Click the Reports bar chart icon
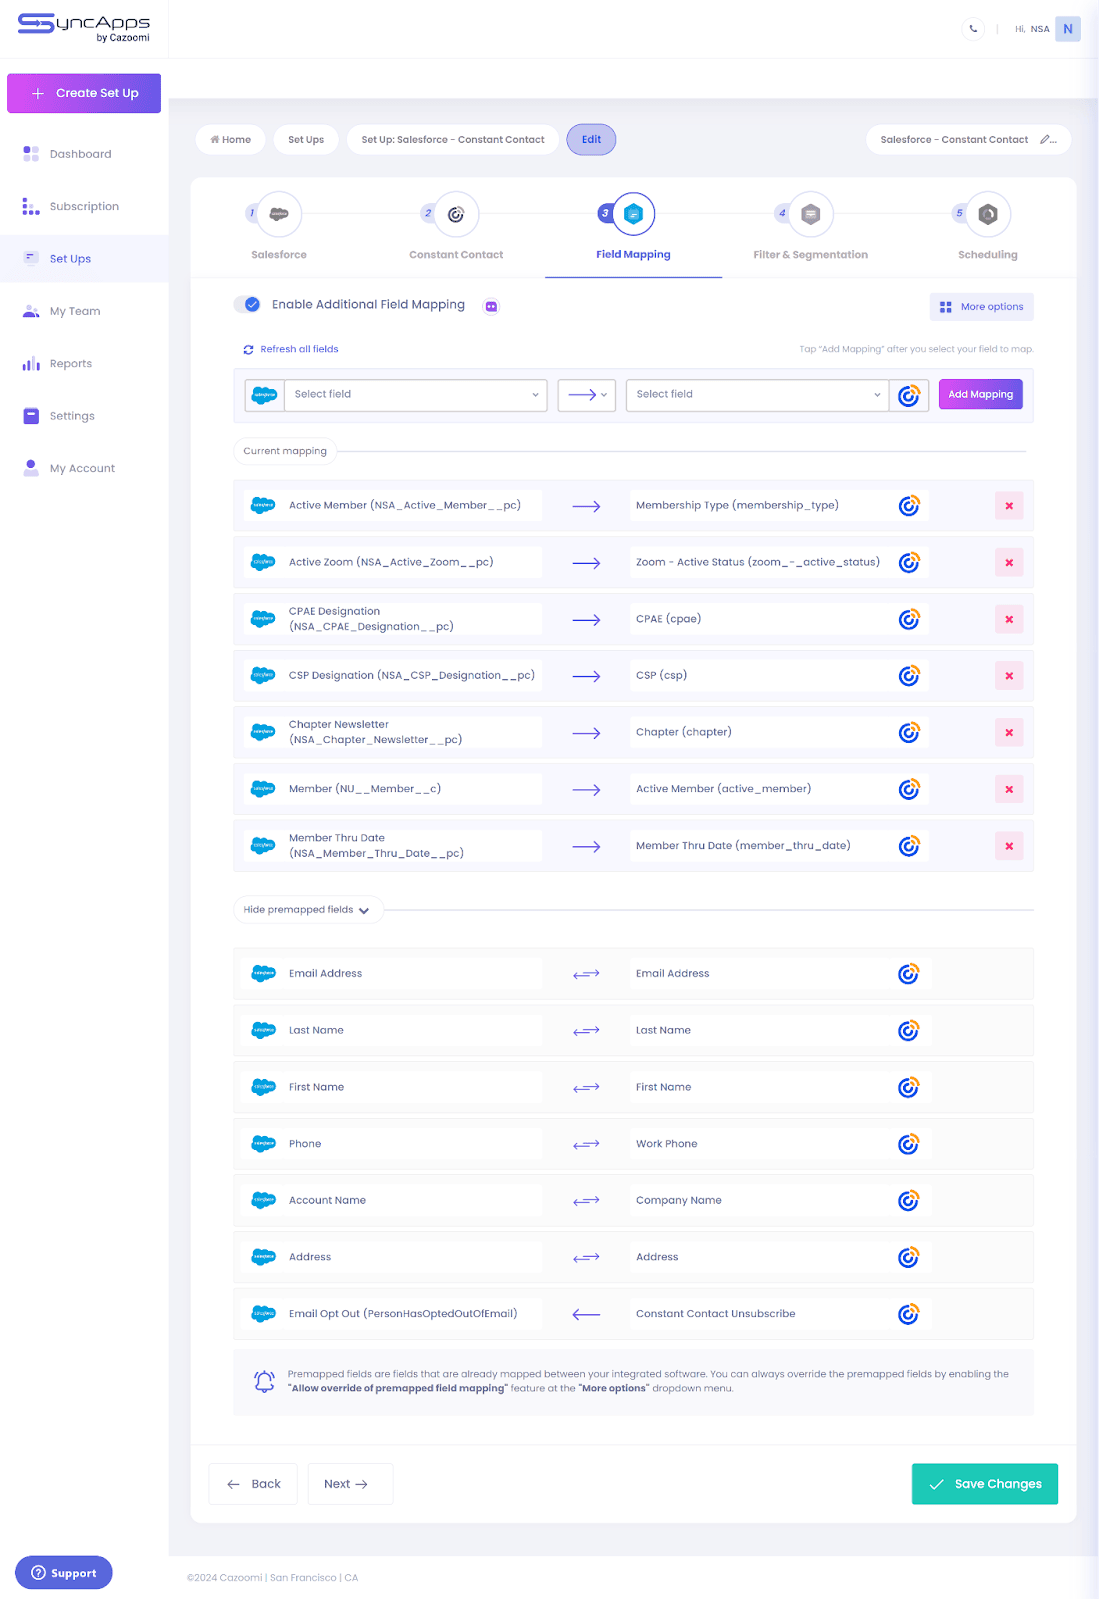The width and height of the screenshot is (1099, 1600). (x=31, y=364)
